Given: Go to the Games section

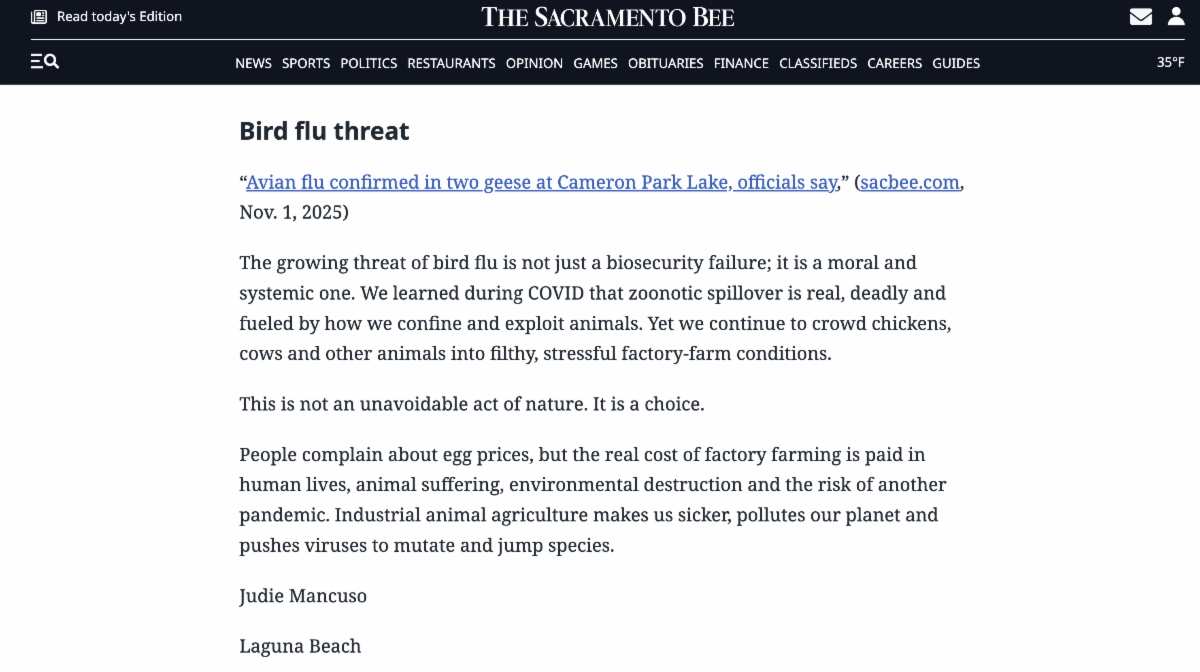Looking at the screenshot, I should pos(595,63).
